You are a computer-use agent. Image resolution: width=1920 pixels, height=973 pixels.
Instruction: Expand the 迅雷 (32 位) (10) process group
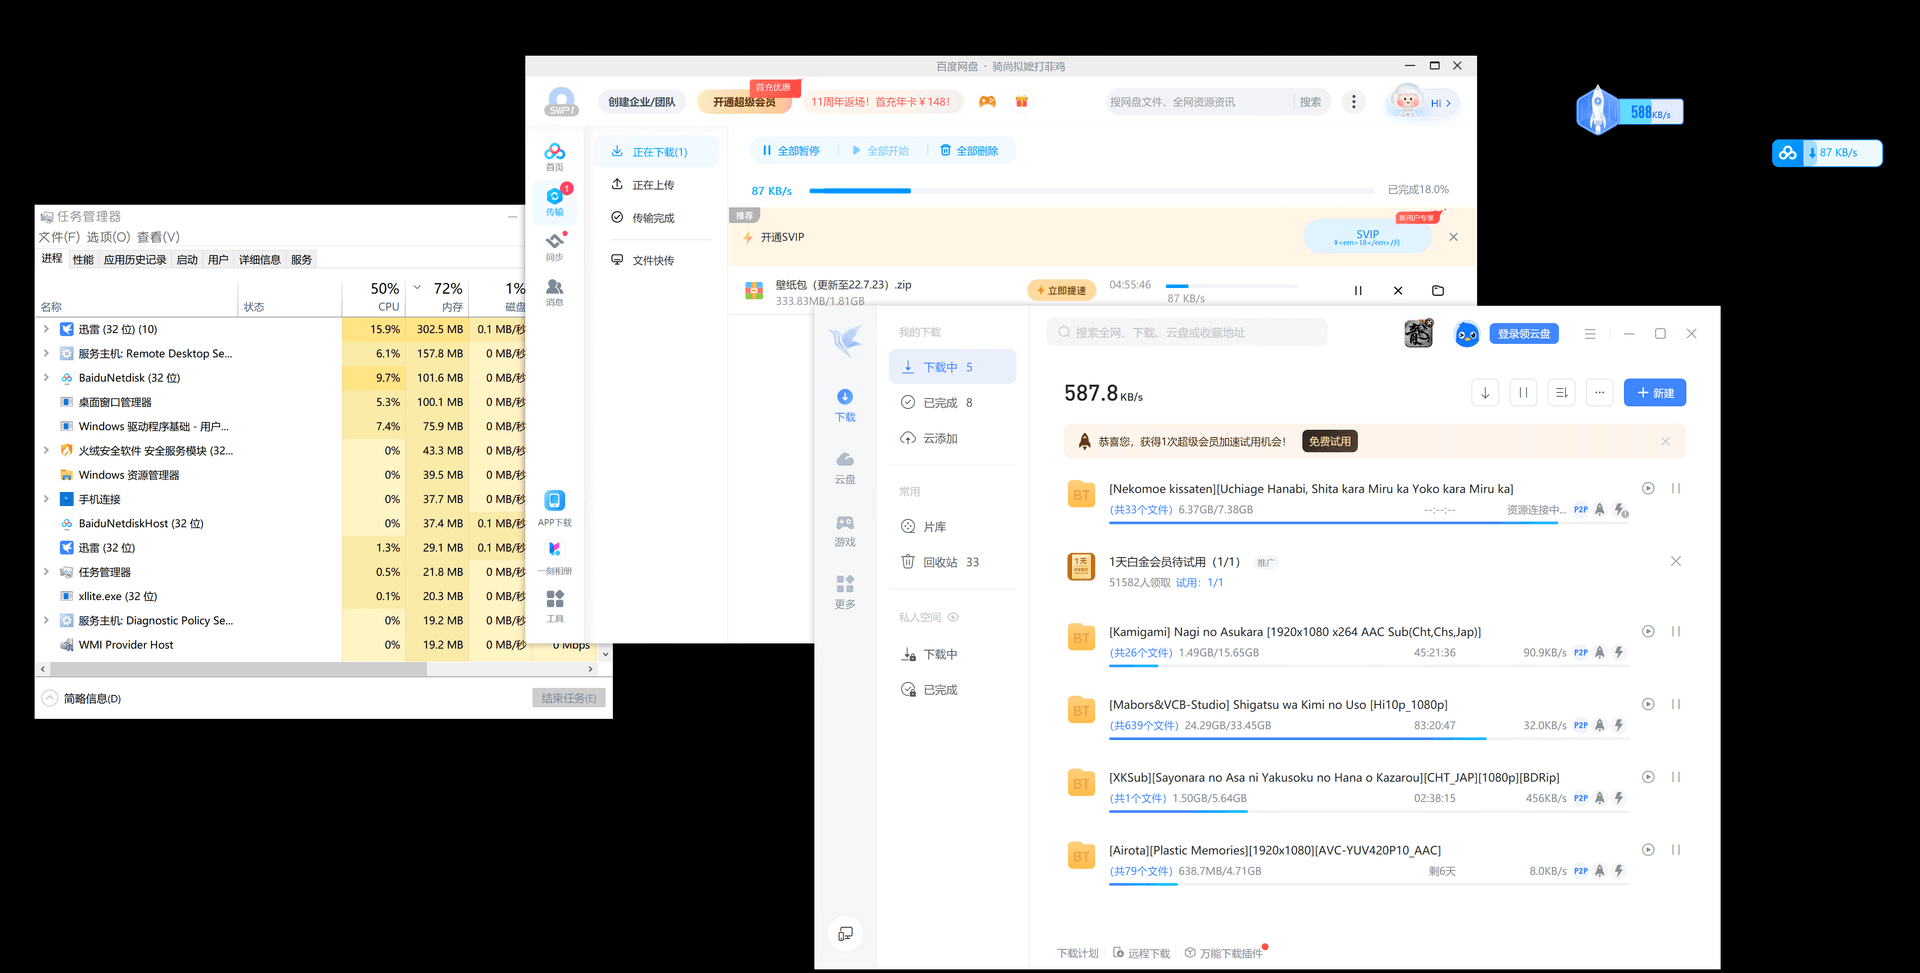click(x=46, y=329)
